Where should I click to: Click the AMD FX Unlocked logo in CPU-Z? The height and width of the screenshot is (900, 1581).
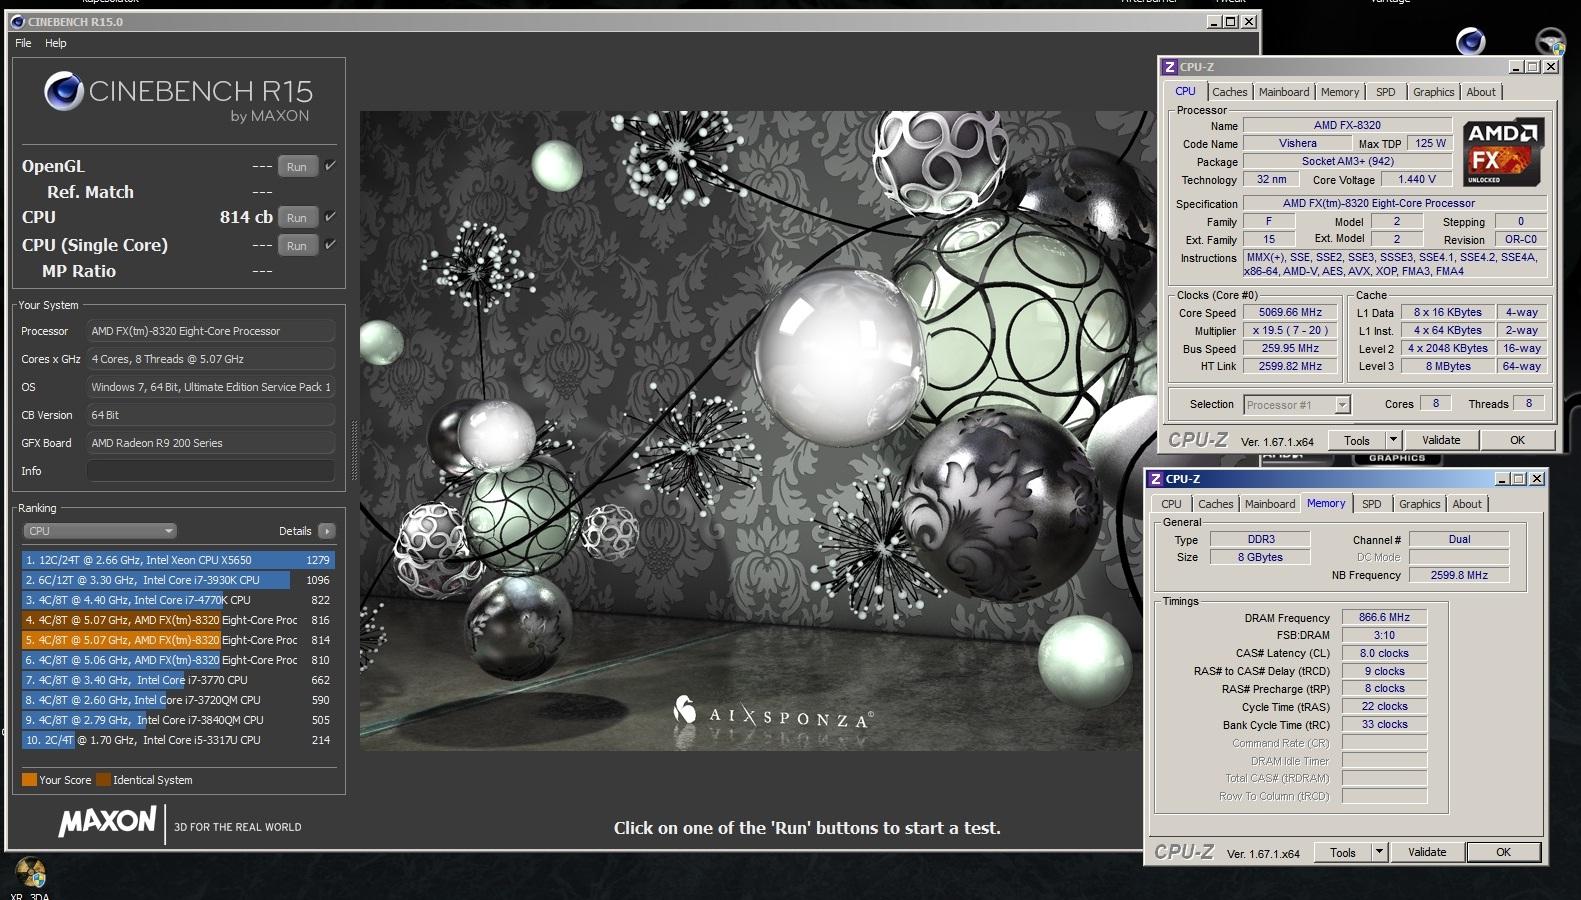click(1503, 152)
